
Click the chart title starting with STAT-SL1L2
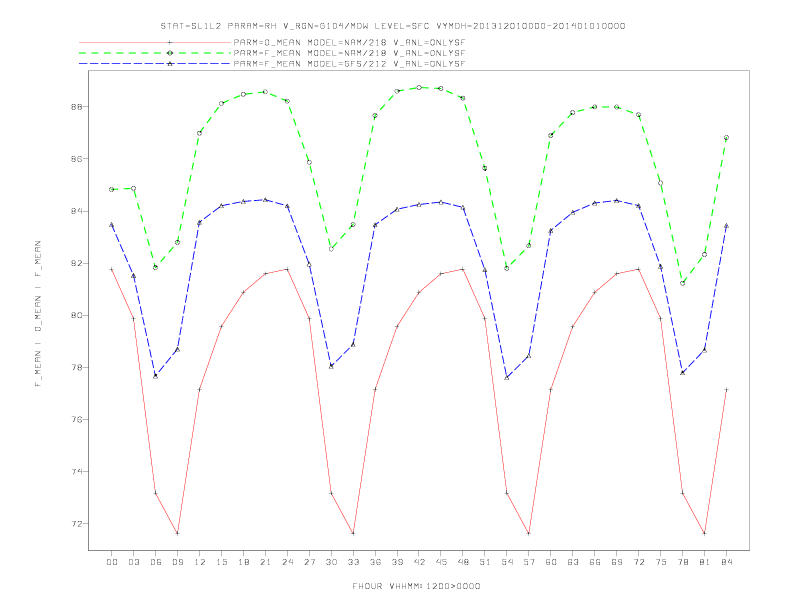[x=393, y=26]
